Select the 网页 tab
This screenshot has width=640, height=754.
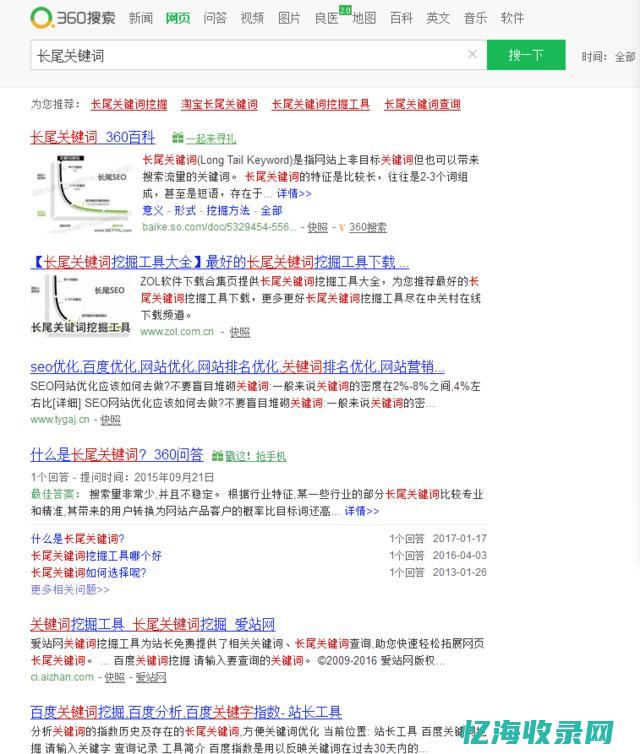[178, 18]
